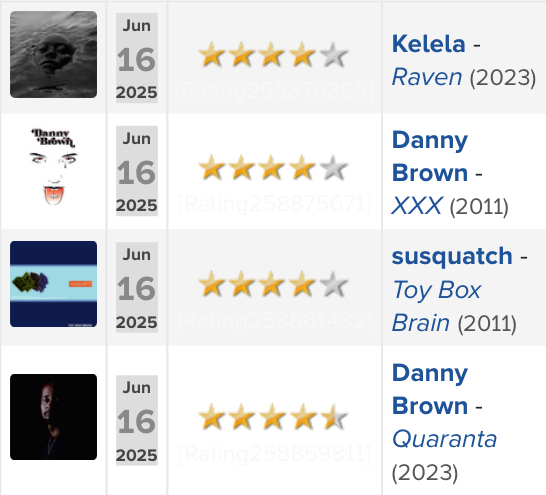Image resolution: width=546 pixels, height=495 pixels.
Task: Click the fifth star on Toy Box Brain's rating
Action: tap(334, 284)
